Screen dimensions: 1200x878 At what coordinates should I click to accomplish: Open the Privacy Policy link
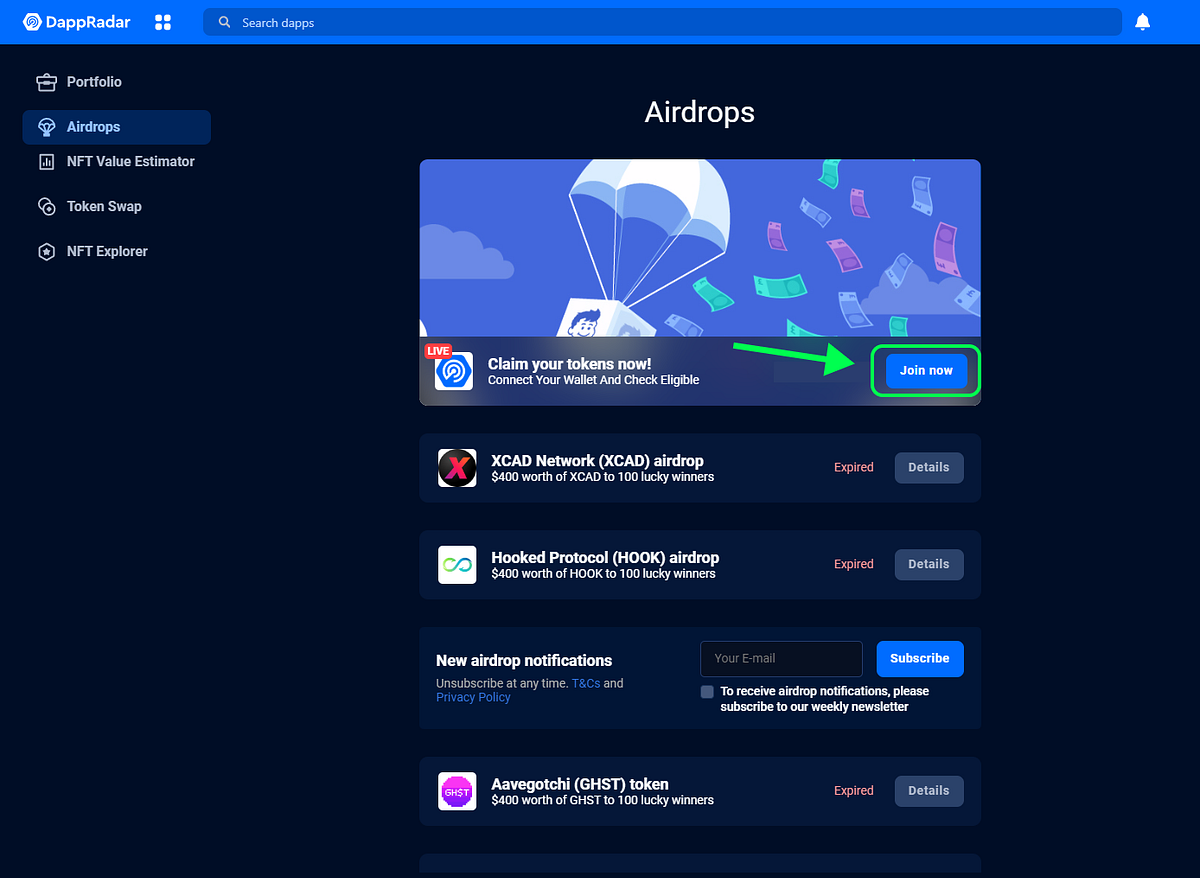coord(473,698)
